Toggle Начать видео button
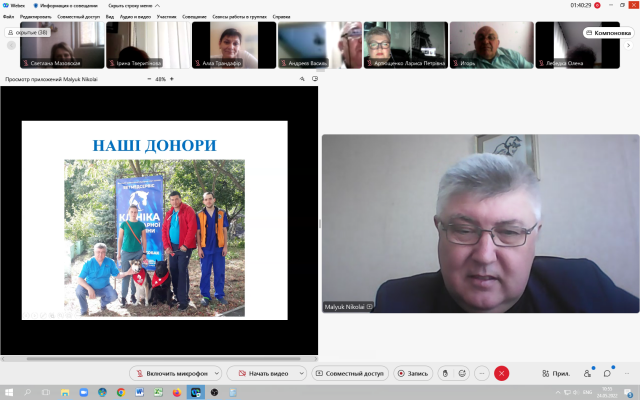 (x=262, y=373)
